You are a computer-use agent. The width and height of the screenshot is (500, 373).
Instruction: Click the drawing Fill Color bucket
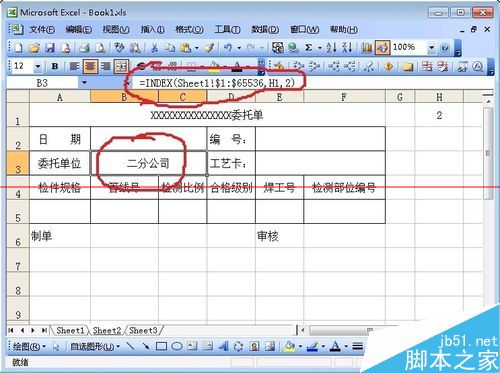pos(289,347)
